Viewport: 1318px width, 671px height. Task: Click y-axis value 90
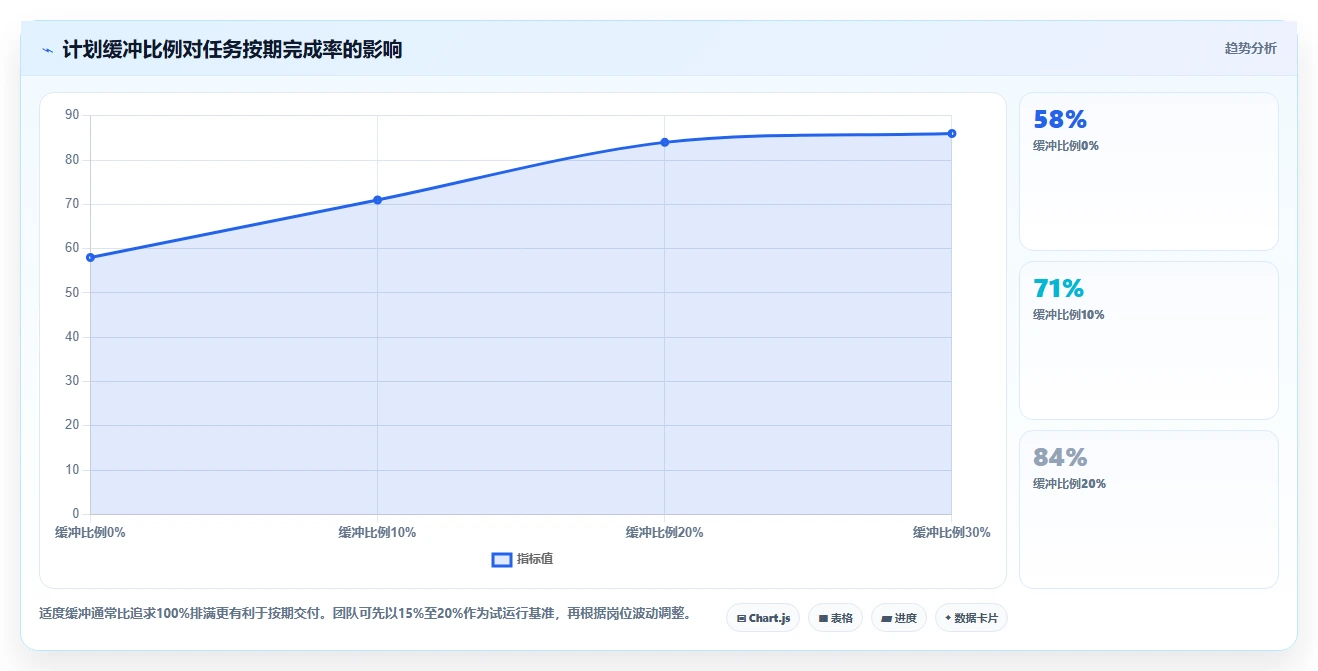pos(72,115)
